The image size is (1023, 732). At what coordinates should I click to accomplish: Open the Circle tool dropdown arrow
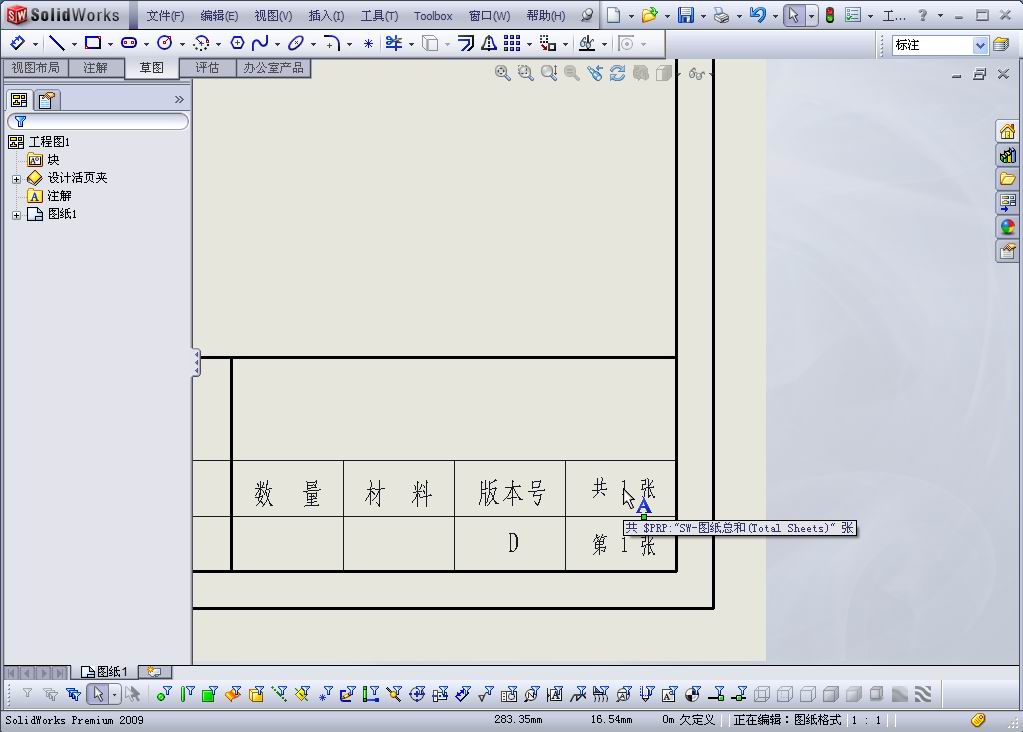coord(182,44)
